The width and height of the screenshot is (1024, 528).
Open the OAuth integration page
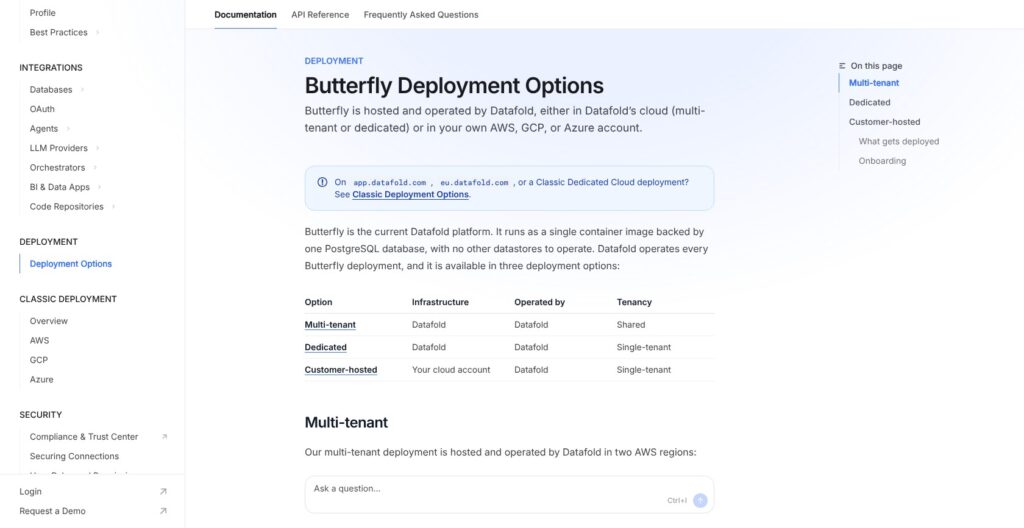tap(42, 109)
